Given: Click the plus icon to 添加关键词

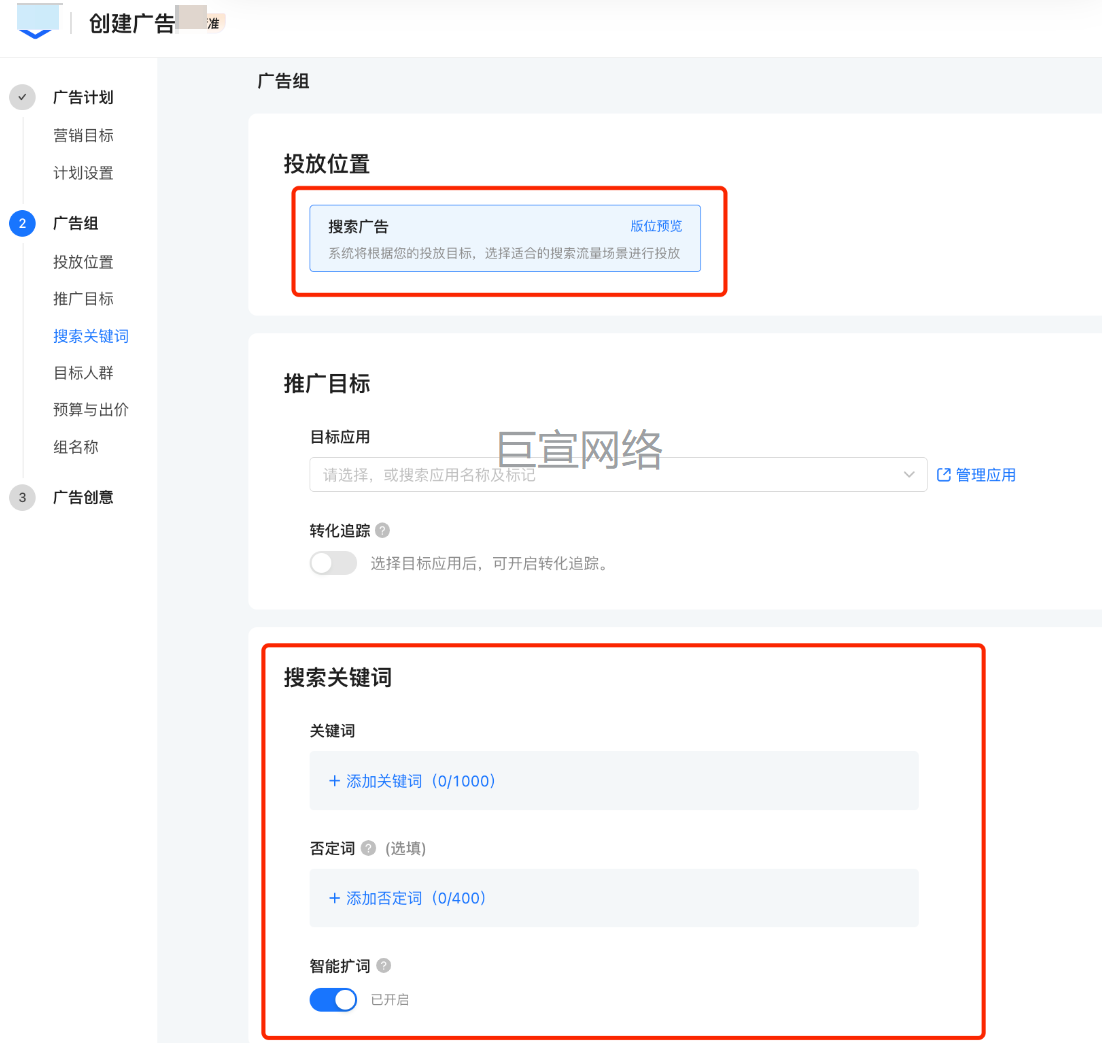Looking at the screenshot, I should point(333,781).
